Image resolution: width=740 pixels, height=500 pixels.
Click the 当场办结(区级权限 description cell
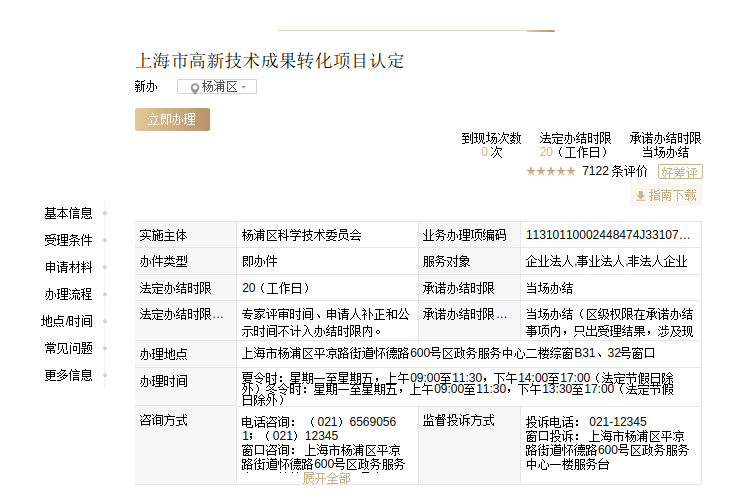(x=609, y=322)
